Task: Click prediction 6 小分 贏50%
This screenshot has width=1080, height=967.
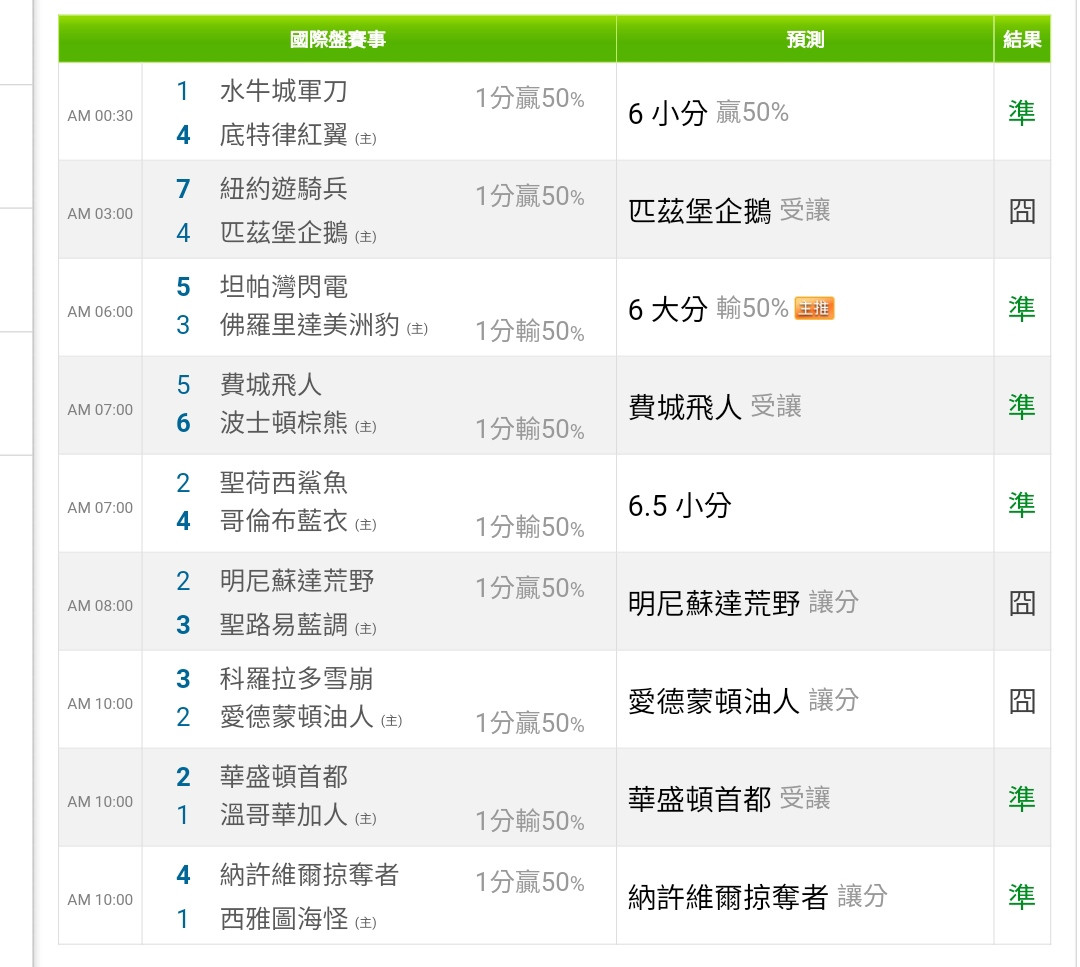Action: click(708, 112)
